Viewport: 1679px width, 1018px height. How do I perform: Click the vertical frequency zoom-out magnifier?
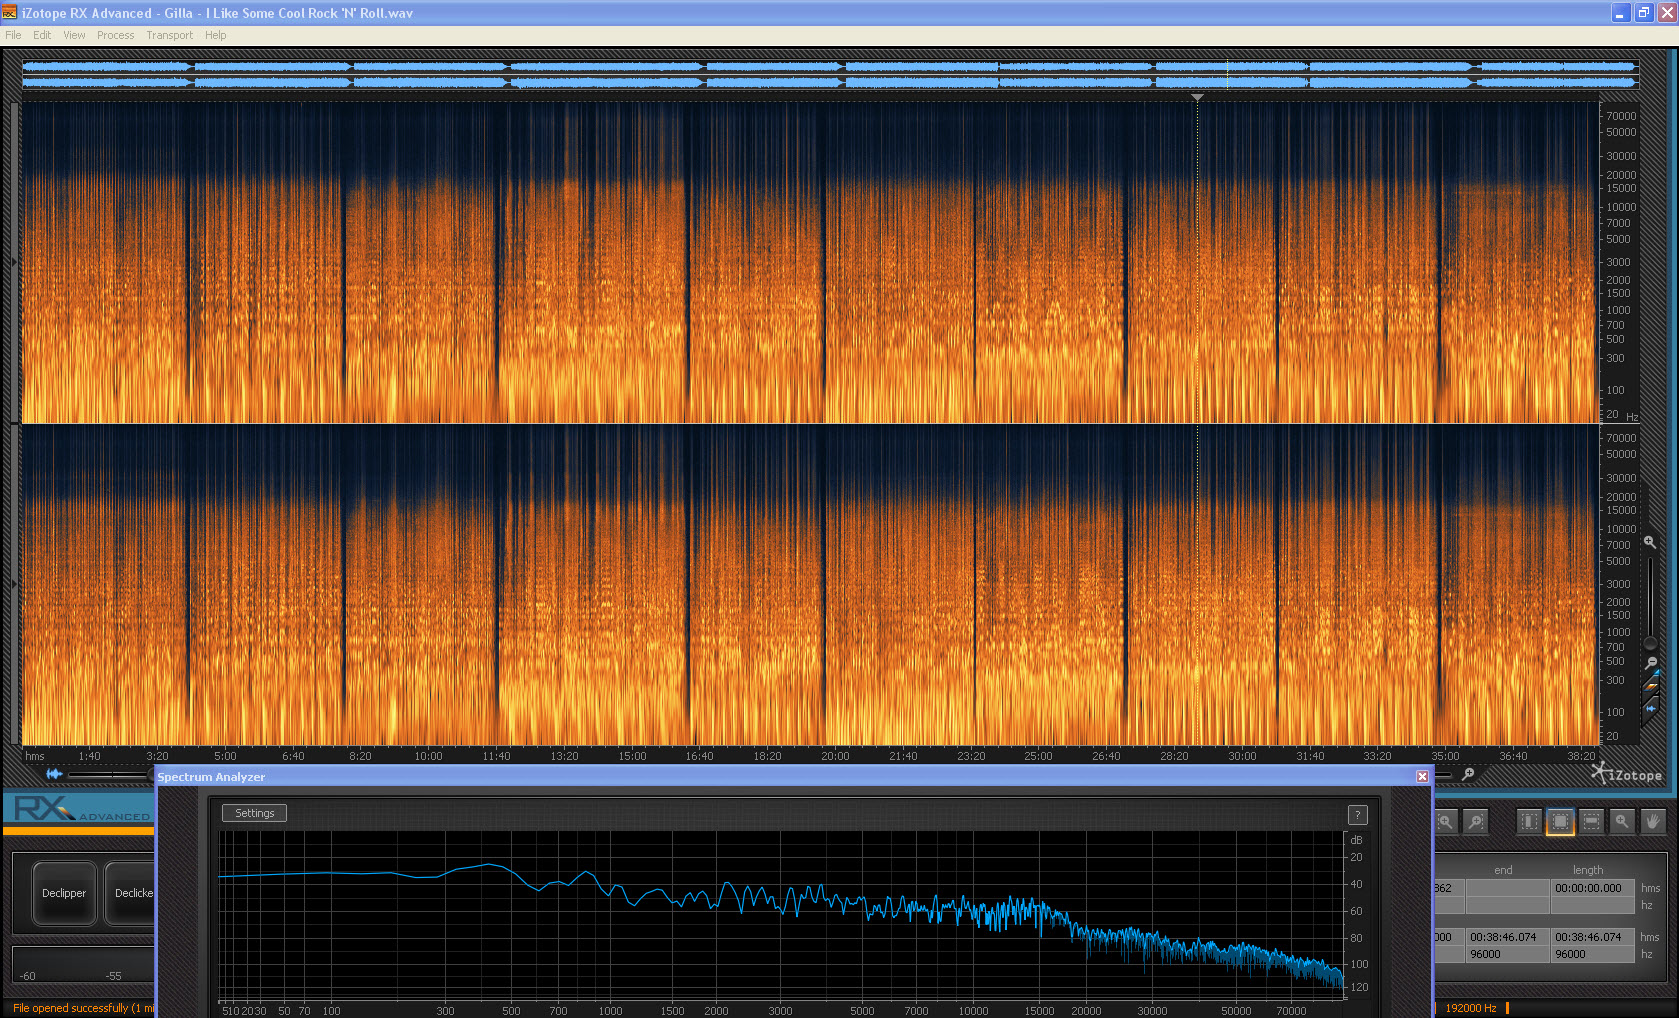click(x=1650, y=663)
